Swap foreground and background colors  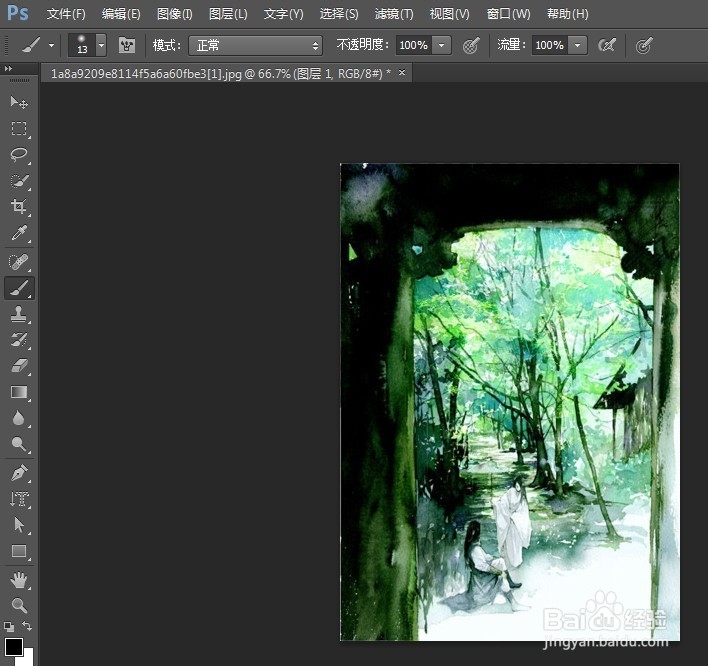click(x=27, y=626)
